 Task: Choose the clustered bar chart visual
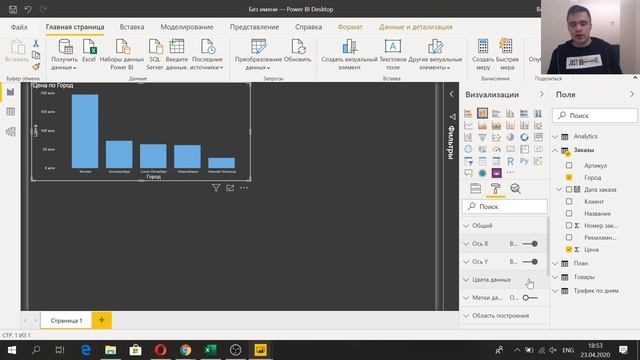point(496,113)
